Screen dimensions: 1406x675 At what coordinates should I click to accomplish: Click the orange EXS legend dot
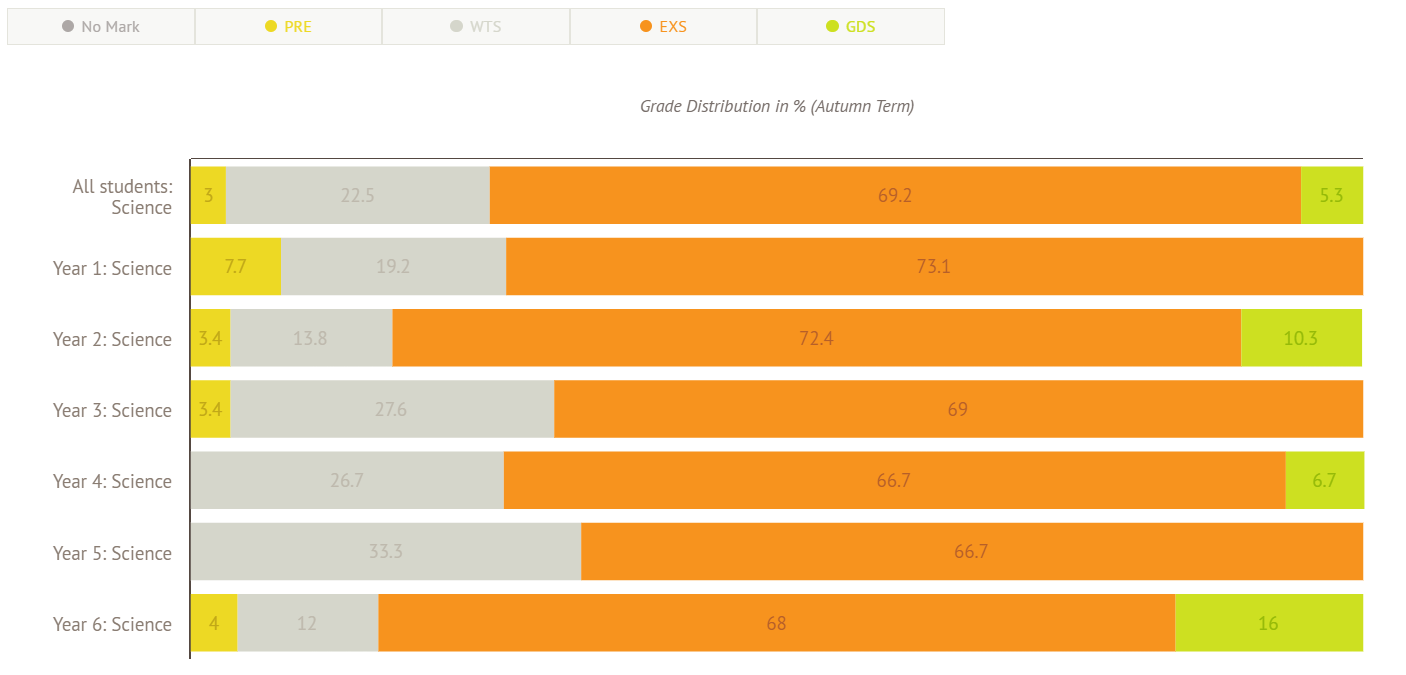[646, 27]
